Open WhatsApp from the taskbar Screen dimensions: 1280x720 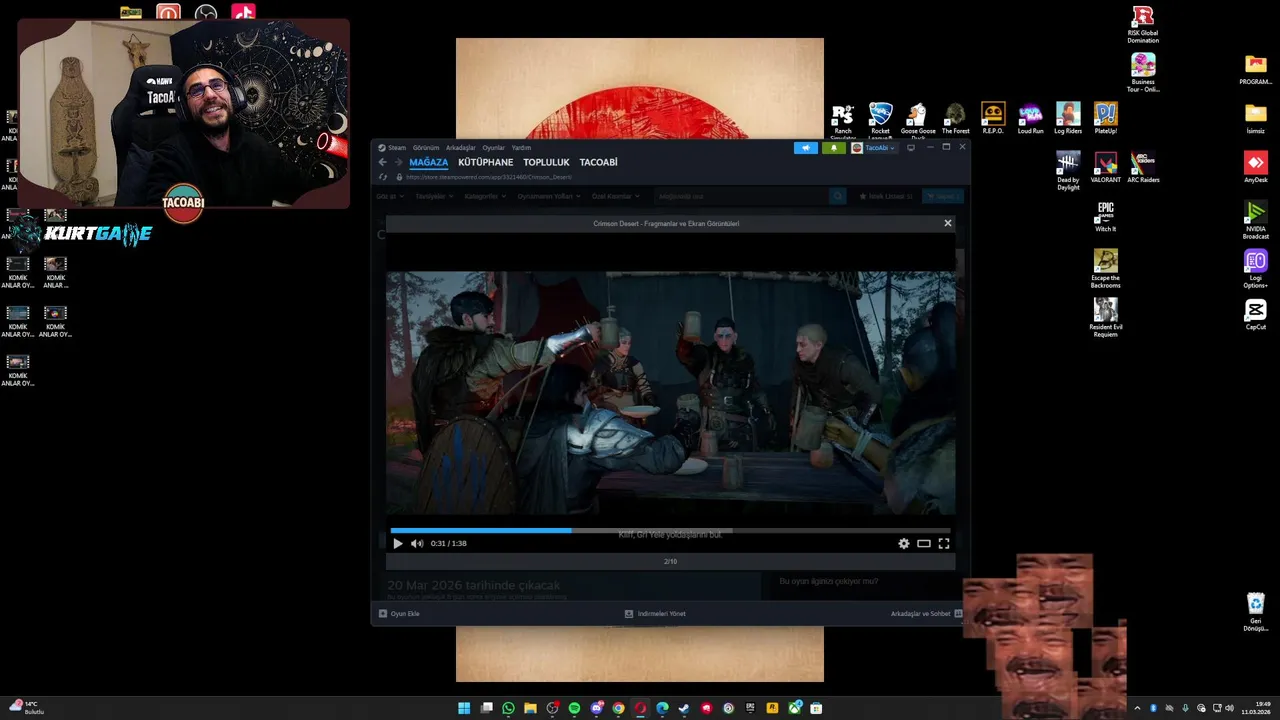tap(508, 708)
